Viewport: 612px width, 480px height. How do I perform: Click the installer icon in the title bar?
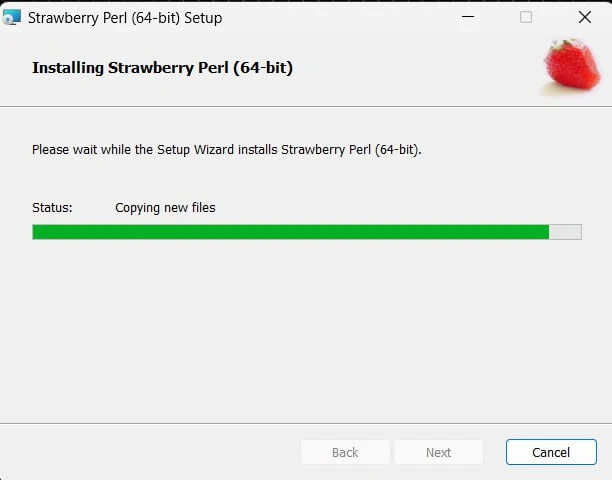click(x=11, y=18)
